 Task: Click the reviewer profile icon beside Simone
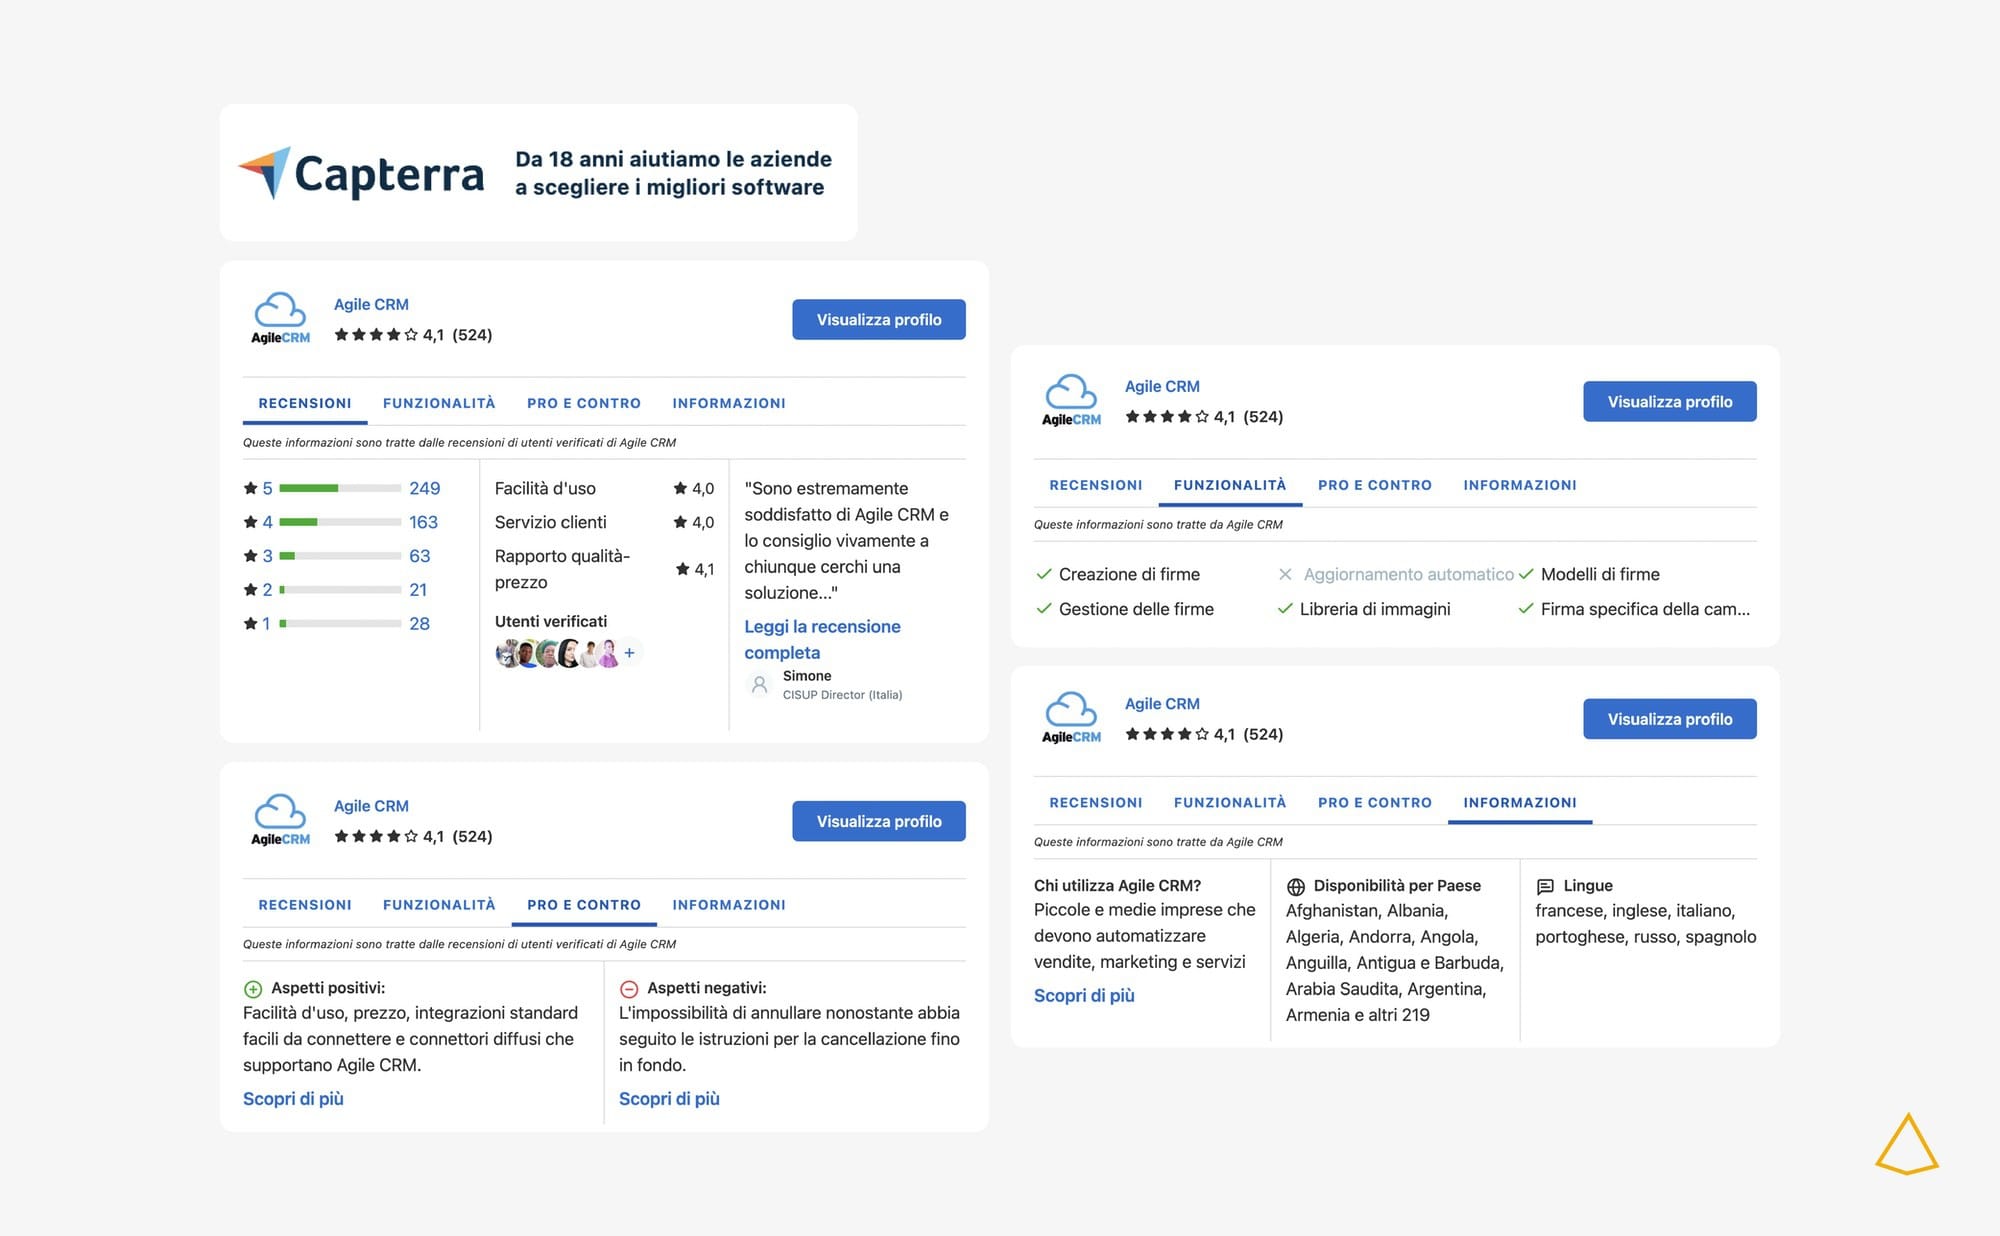759,685
